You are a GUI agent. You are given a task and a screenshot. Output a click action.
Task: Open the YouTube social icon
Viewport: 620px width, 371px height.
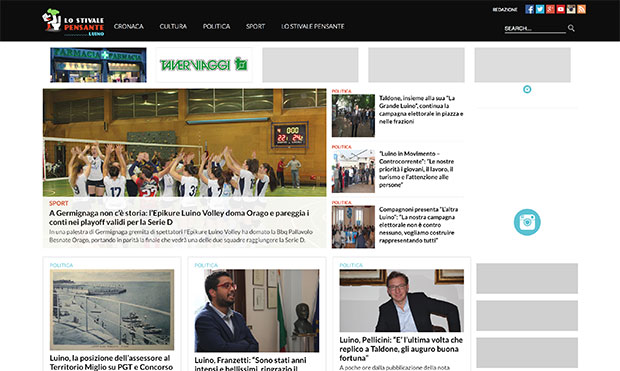pos(560,9)
